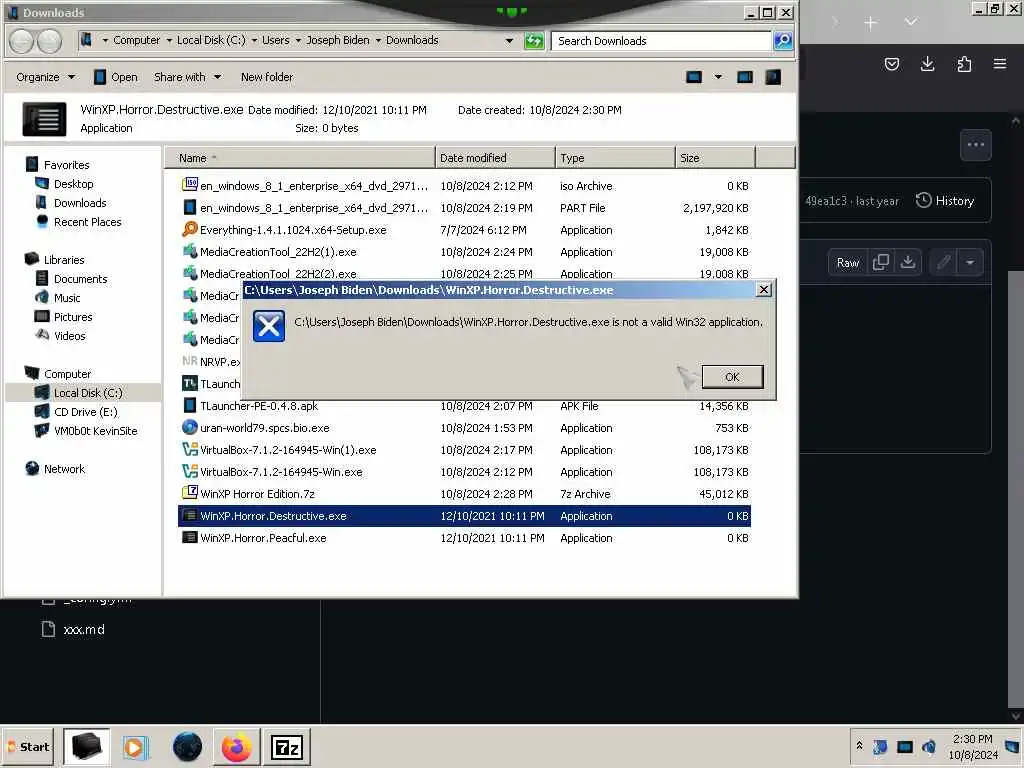Select Favorites in the navigation pane
This screenshot has width=1024, height=768.
click(66, 165)
